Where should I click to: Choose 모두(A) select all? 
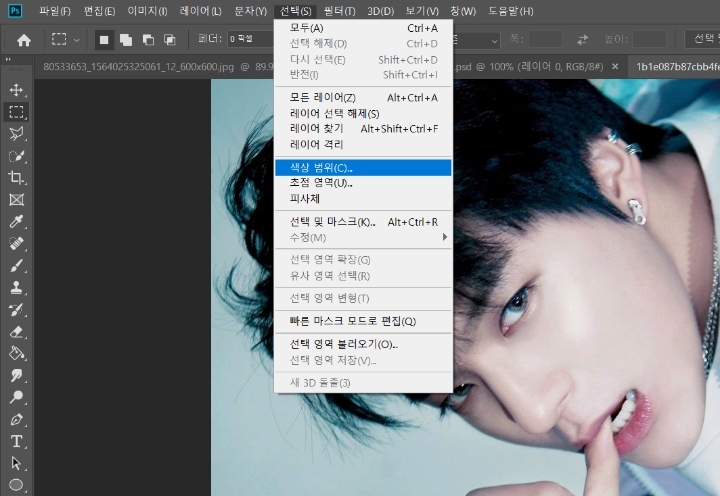(363, 28)
